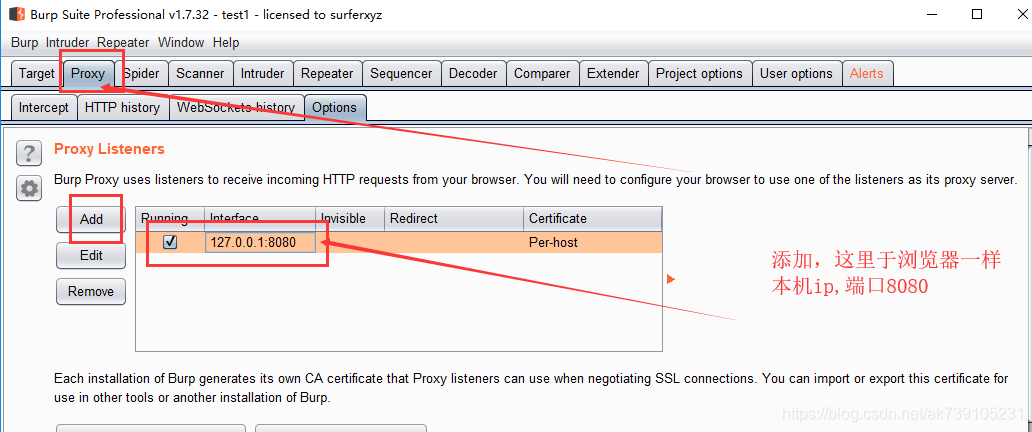Open the Window menu
The width and height of the screenshot is (1032, 432).
coord(181,42)
